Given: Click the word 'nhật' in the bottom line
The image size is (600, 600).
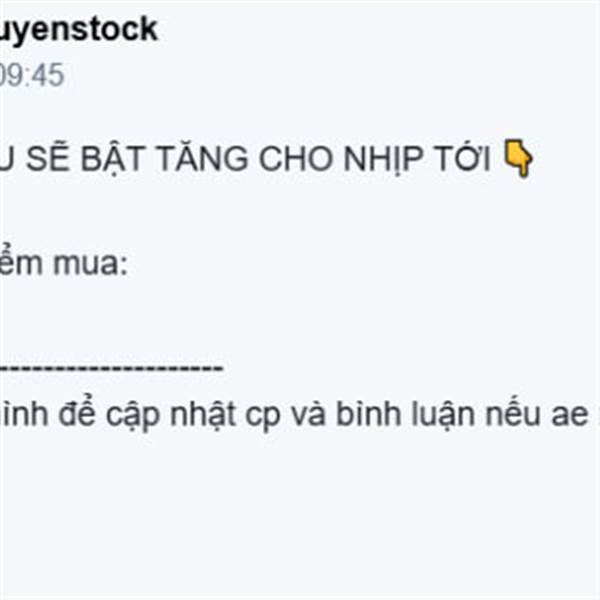Looking at the screenshot, I should [203, 415].
